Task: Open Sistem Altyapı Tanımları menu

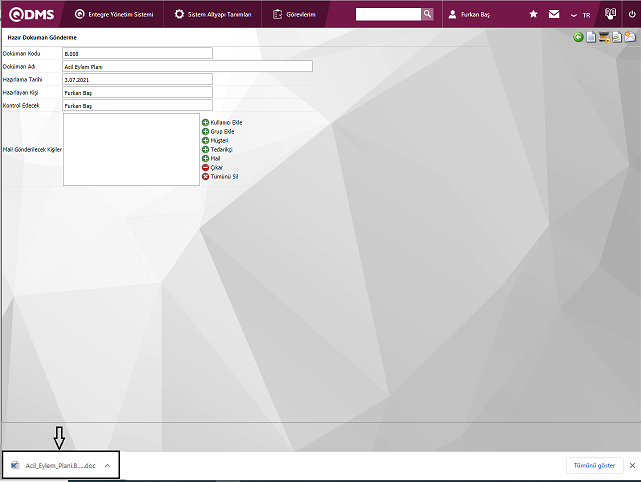Action: tap(213, 14)
